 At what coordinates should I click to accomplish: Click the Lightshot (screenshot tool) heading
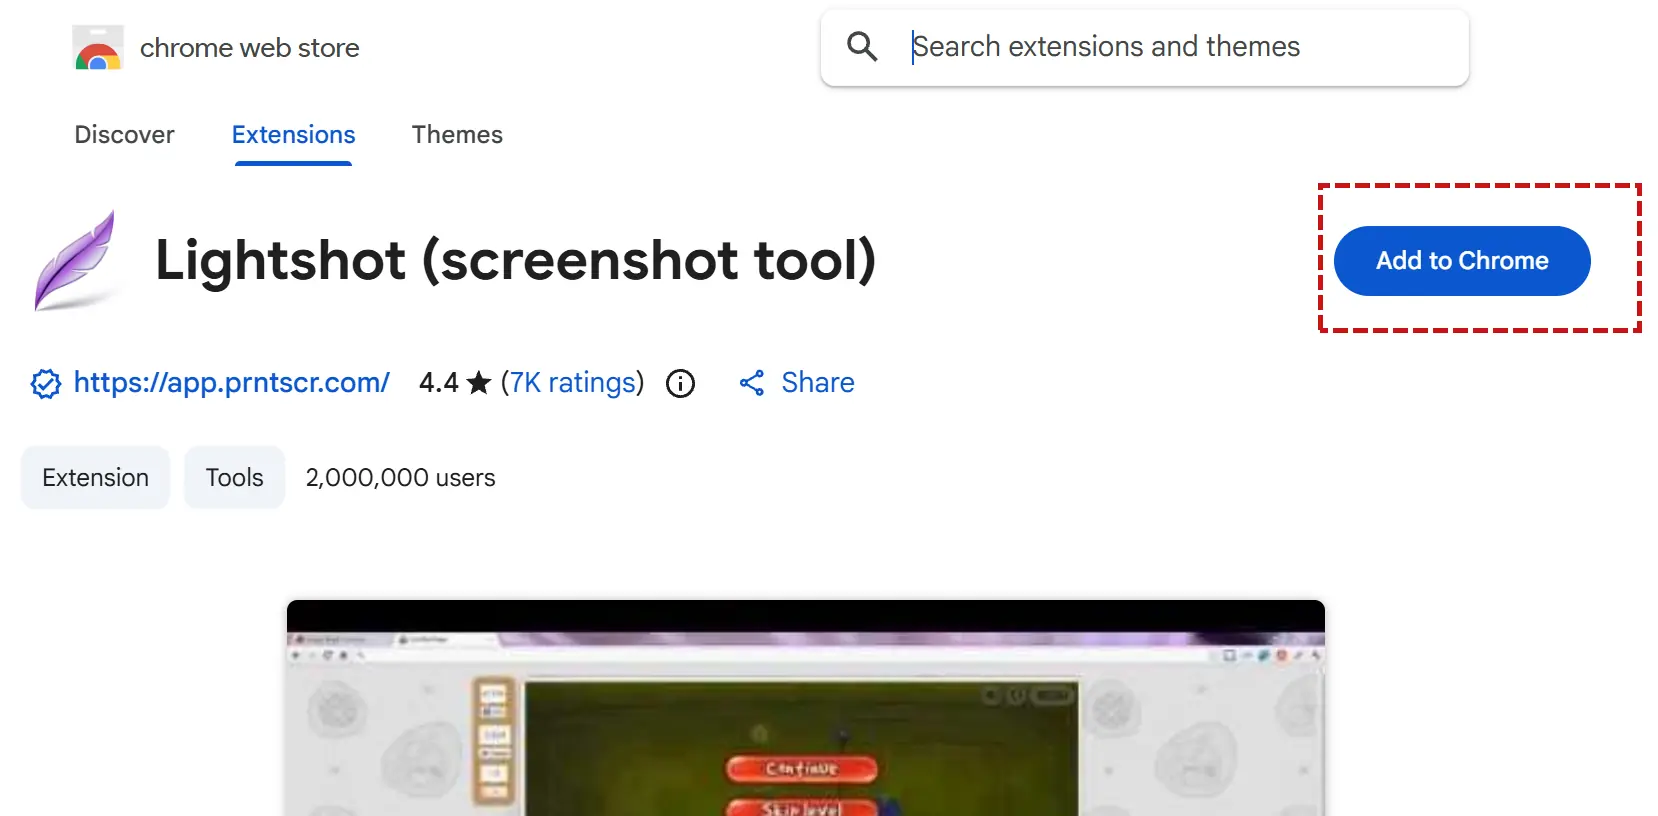click(x=516, y=260)
